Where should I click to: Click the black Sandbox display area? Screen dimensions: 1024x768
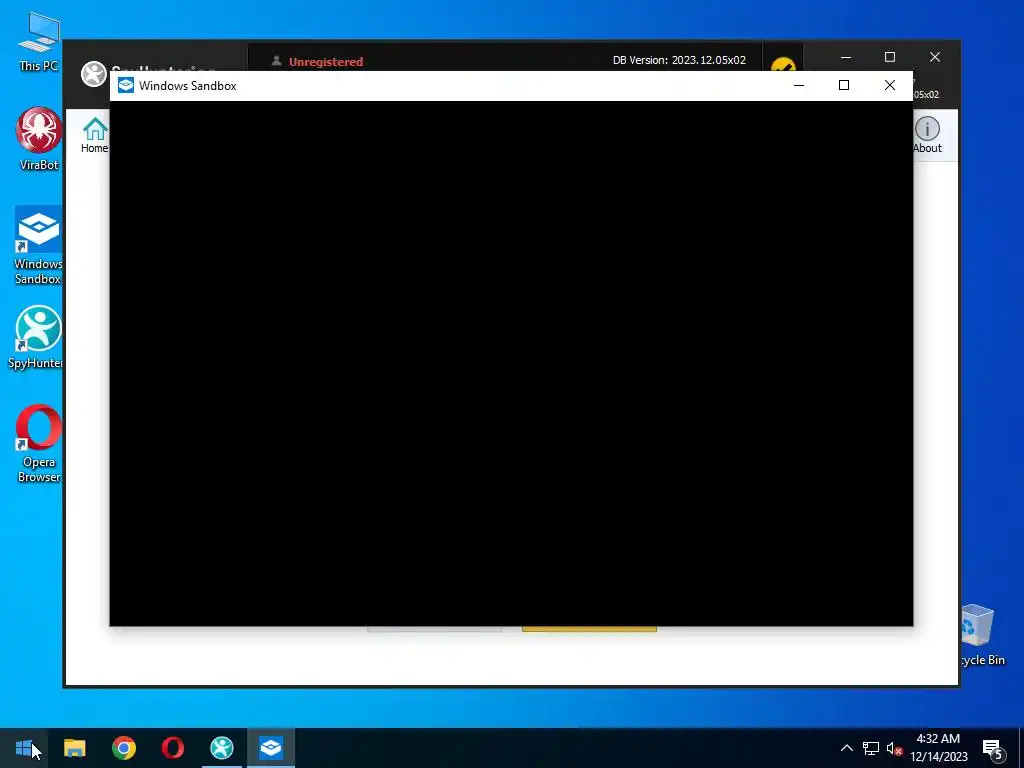pos(511,363)
